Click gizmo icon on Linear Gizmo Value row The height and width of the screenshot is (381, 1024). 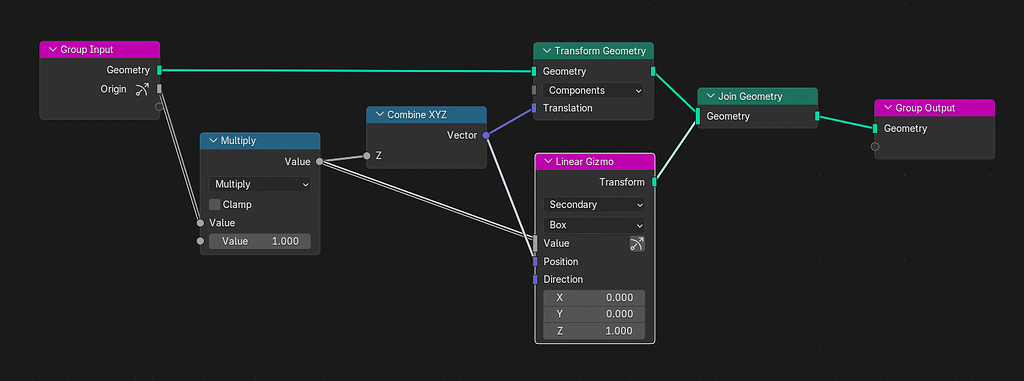637,244
